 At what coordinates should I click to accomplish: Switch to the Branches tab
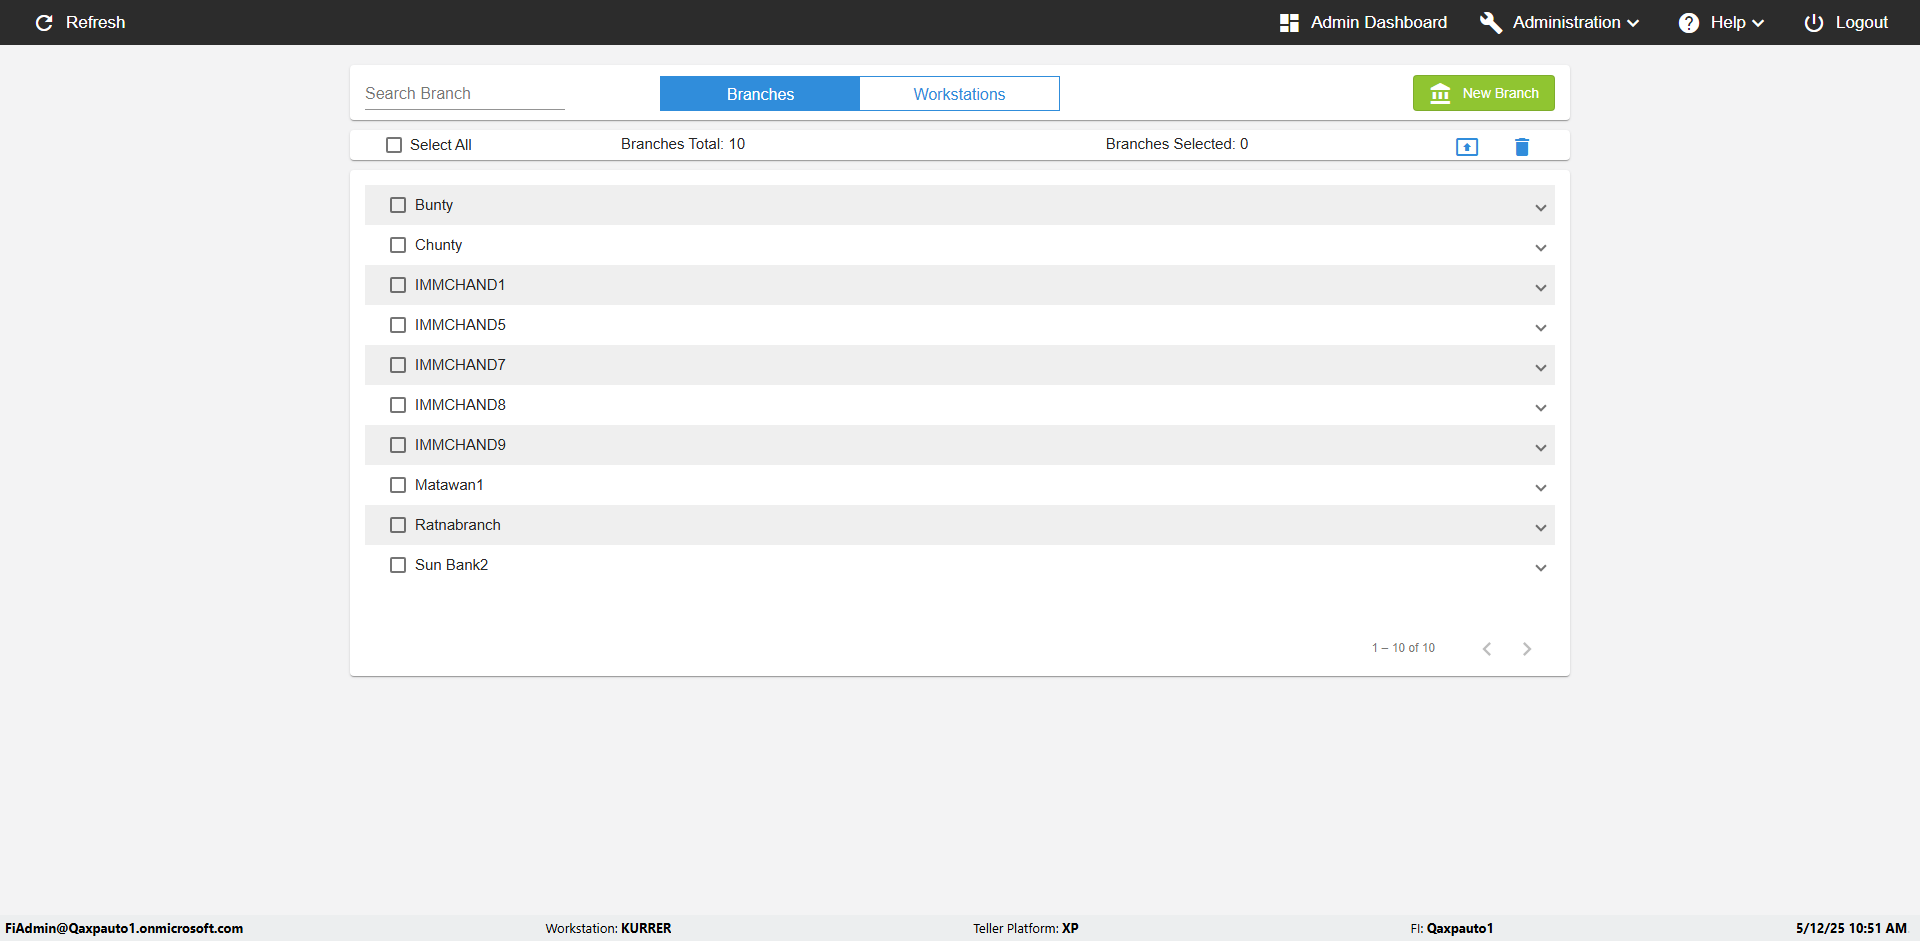coord(760,94)
